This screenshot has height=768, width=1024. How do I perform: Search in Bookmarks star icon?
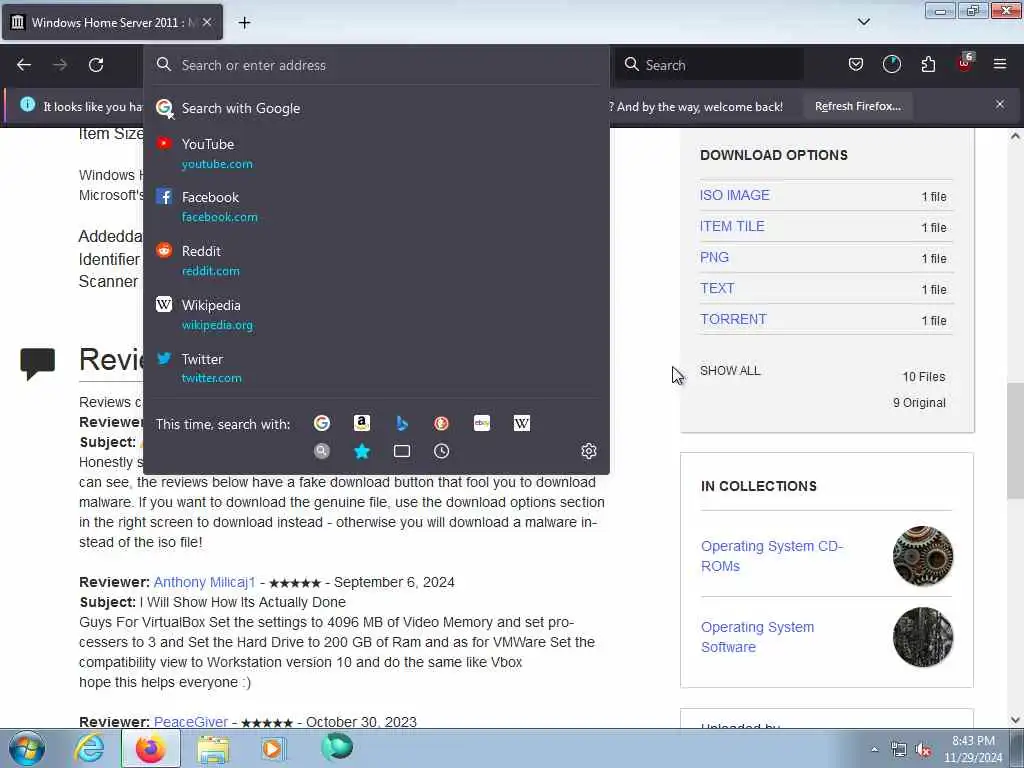[362, 451]
